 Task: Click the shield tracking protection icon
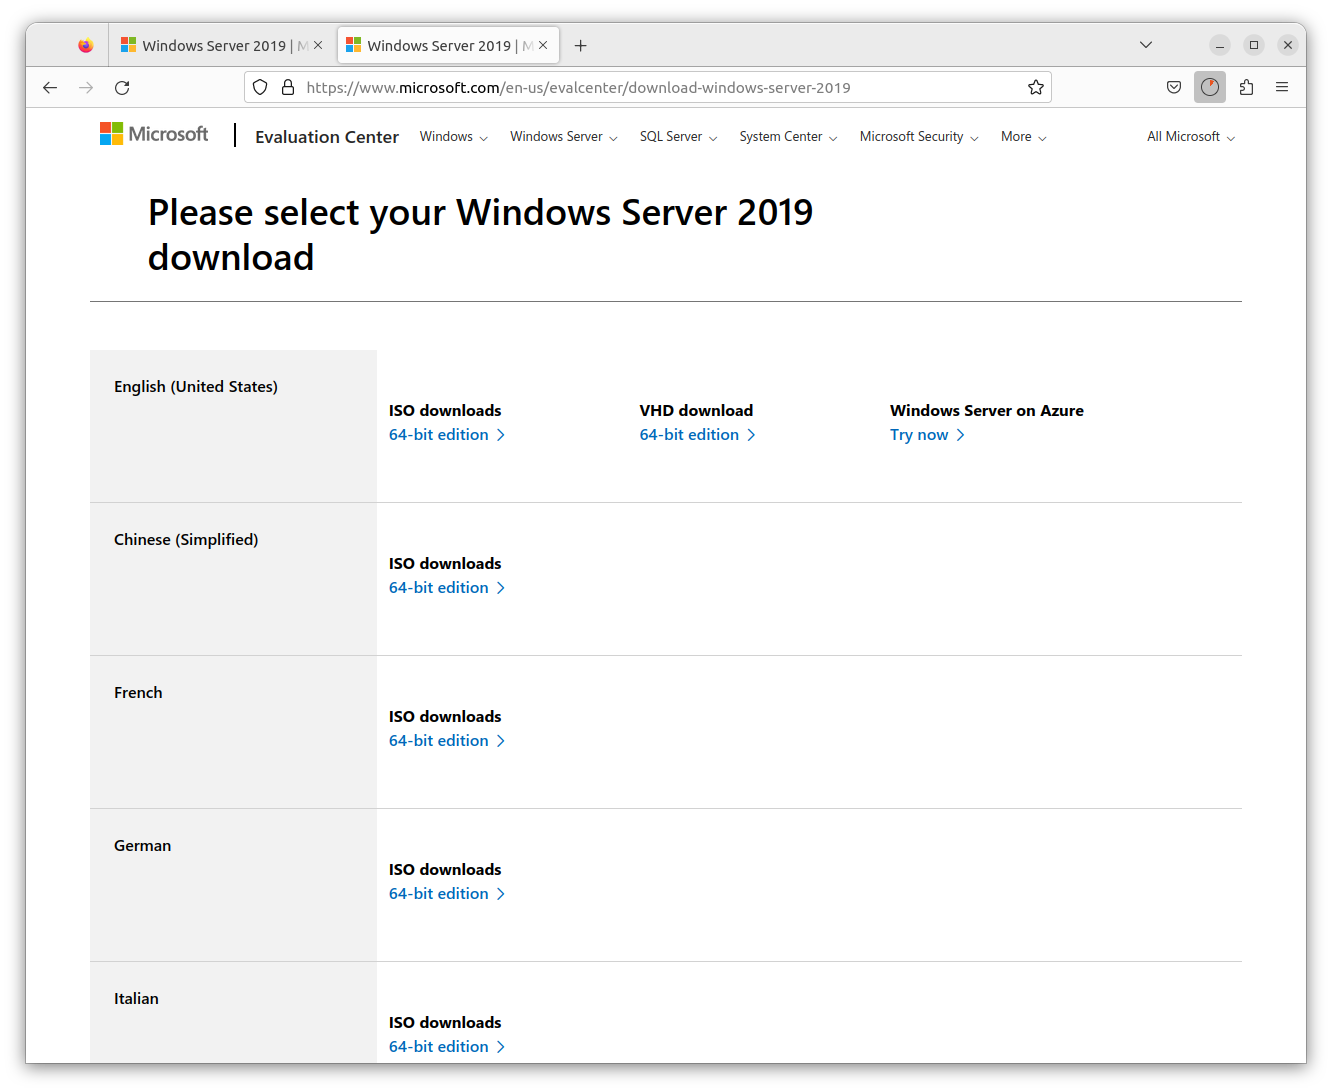click(260, 88)
